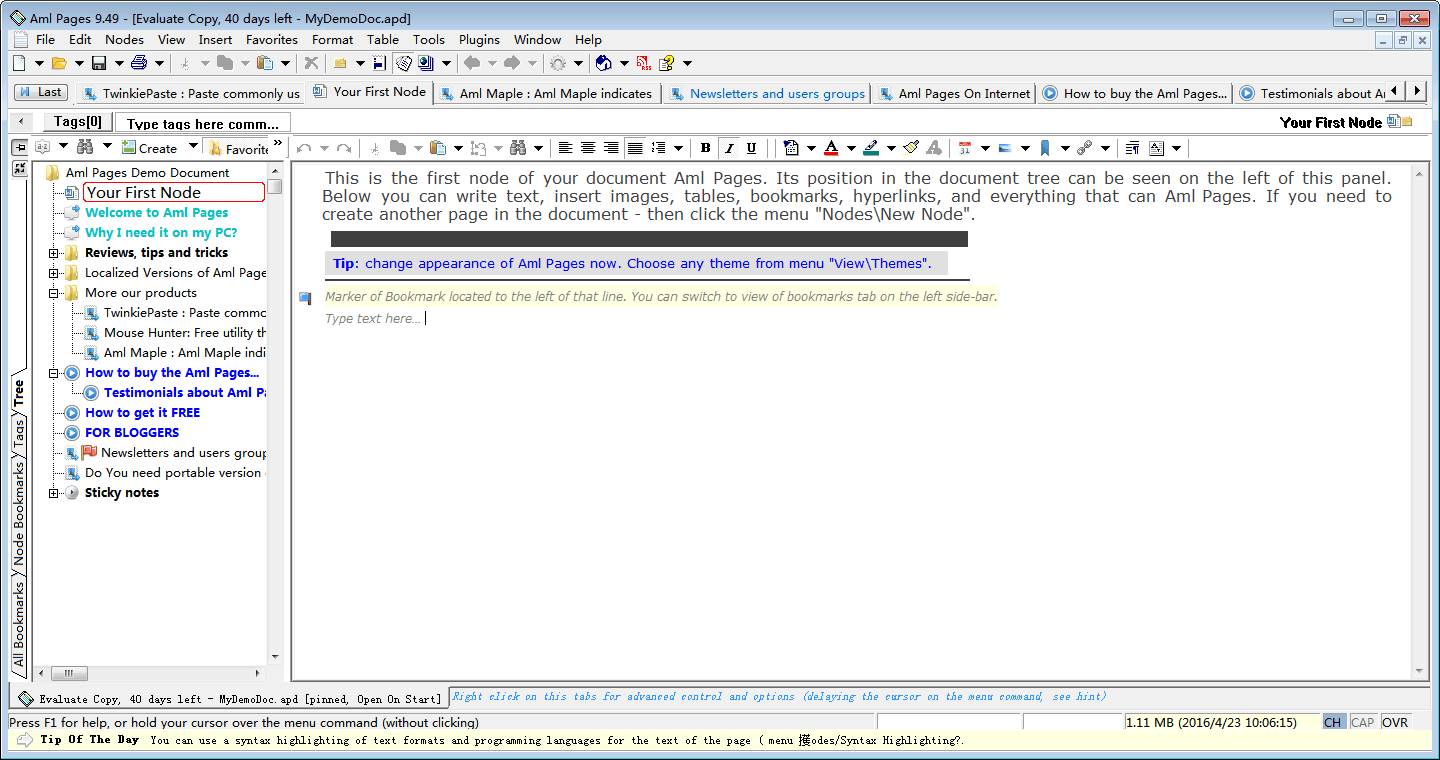Click the hyperlink chain icon

[1085, 148]
